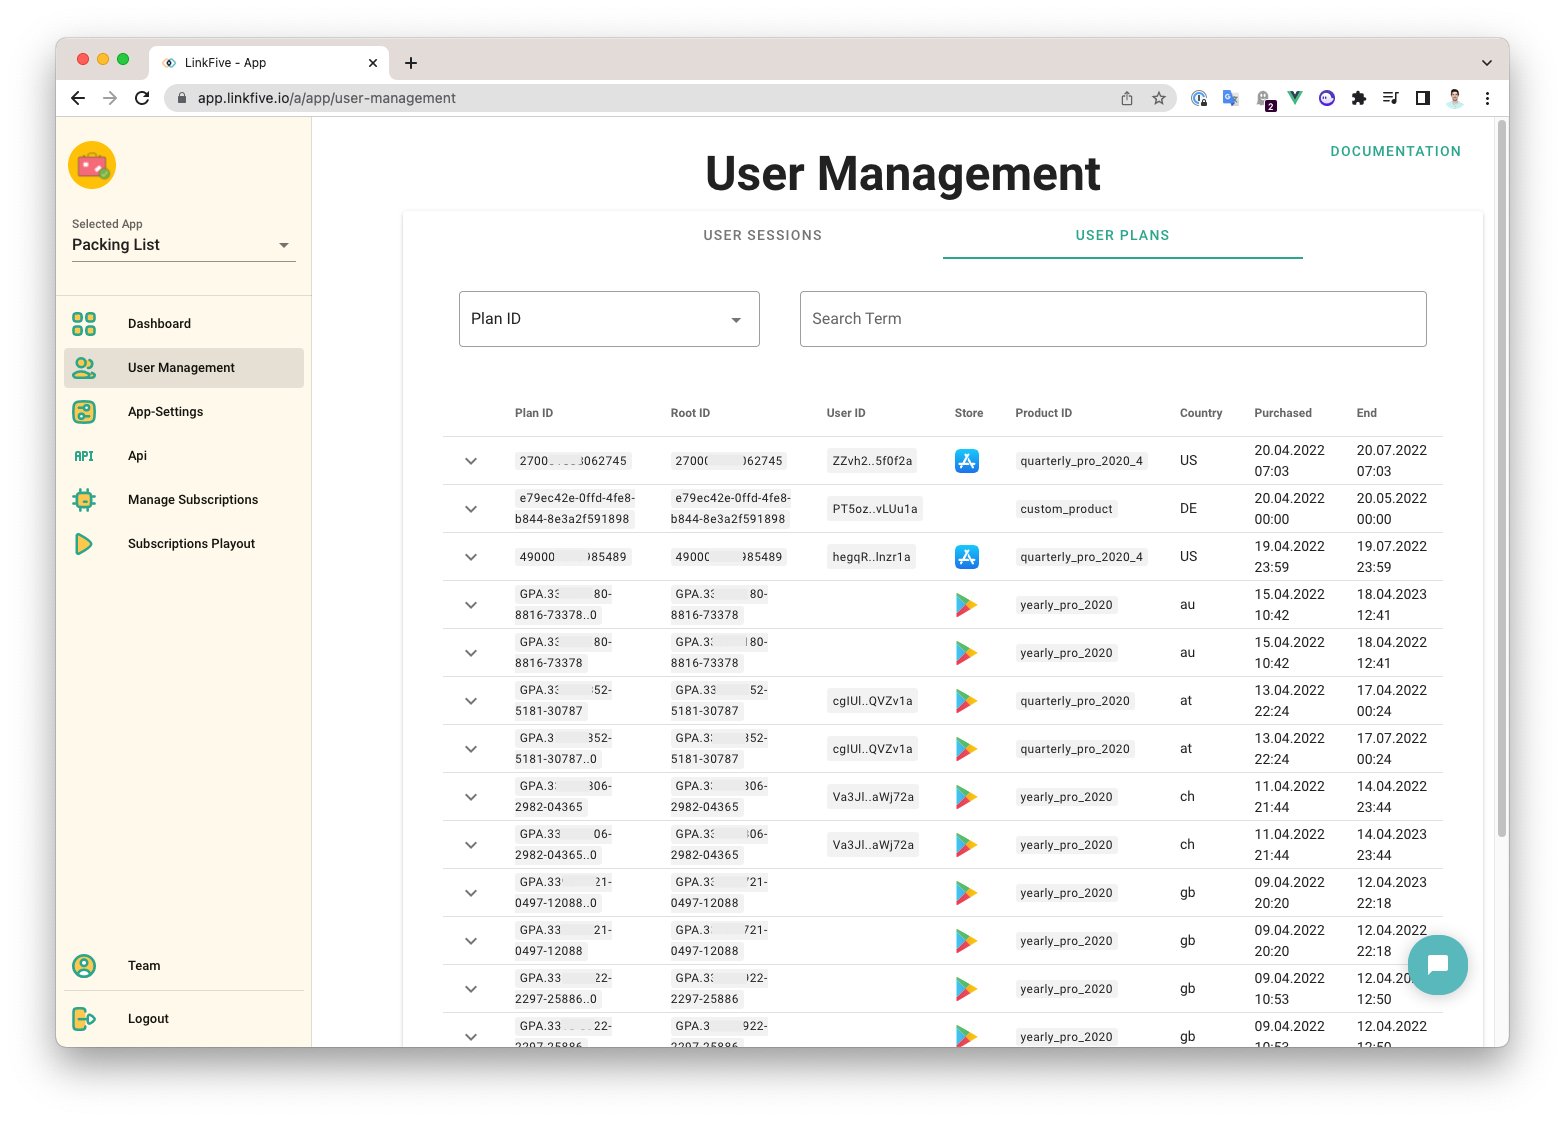
Task: Expand the ch row ending 14.04.2022
Action: (471, 797)
